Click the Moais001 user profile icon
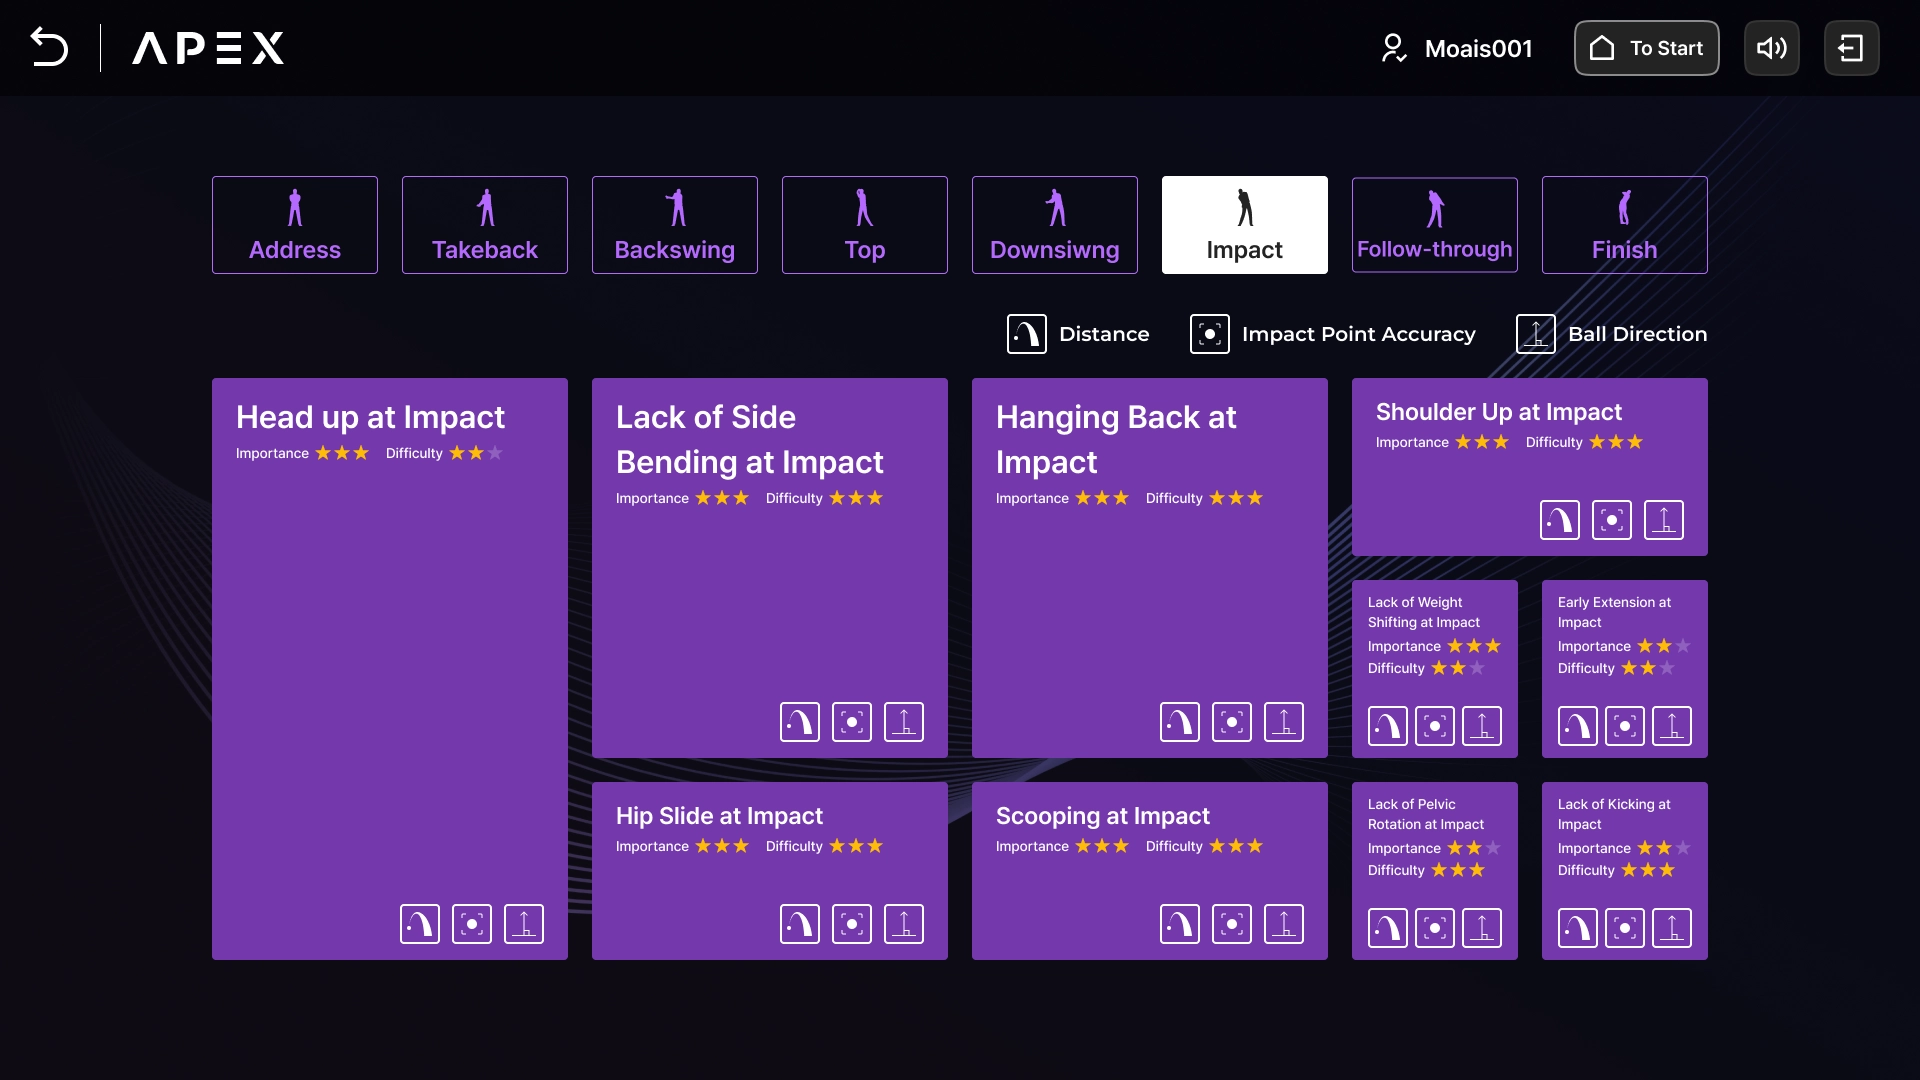Screen dimensions: 1920x1080 click(1393, 48)
